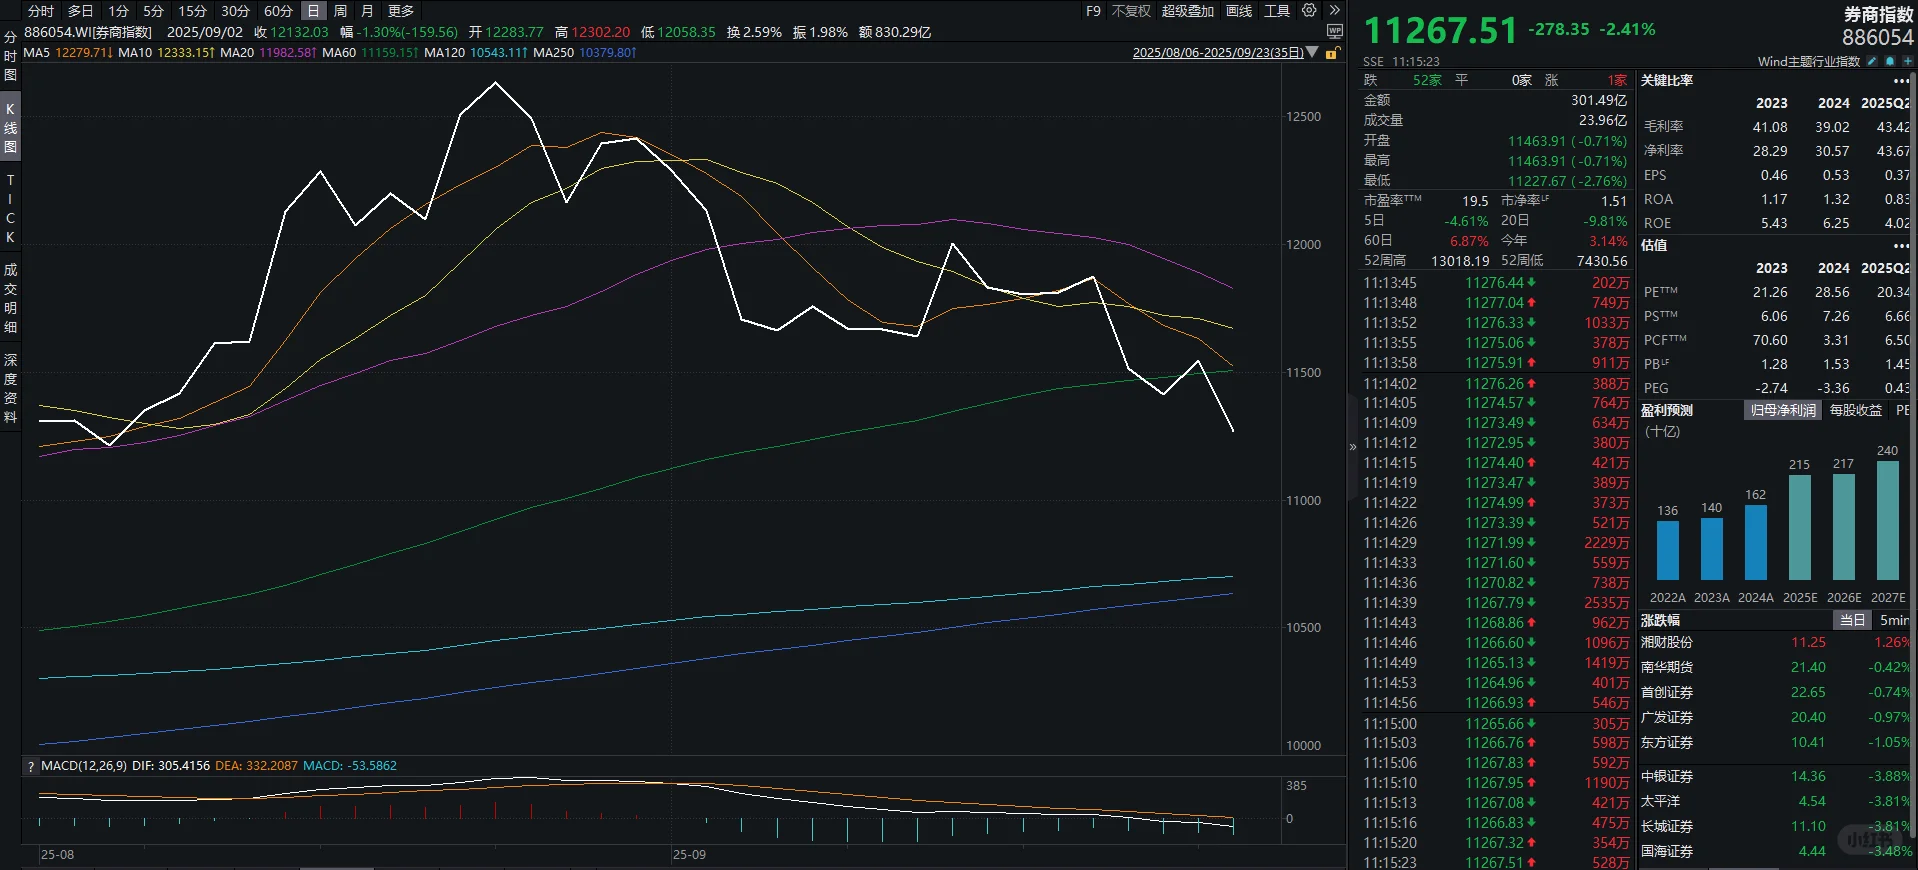This screenshot has height=870, width=1918.
Task: Open the date range dropdown triangle
Action: [x=1312, y=52]
